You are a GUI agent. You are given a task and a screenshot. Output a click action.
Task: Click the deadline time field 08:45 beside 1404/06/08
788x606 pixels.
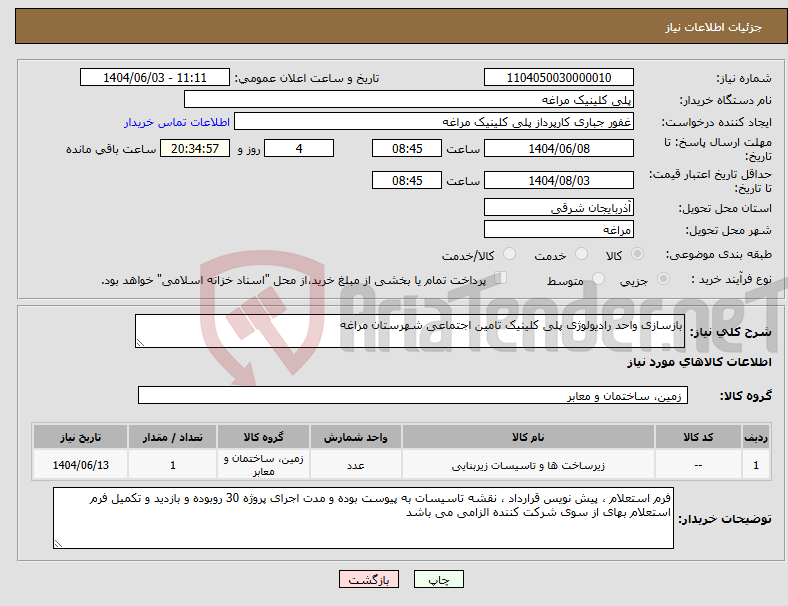click(x=407, y=148)
